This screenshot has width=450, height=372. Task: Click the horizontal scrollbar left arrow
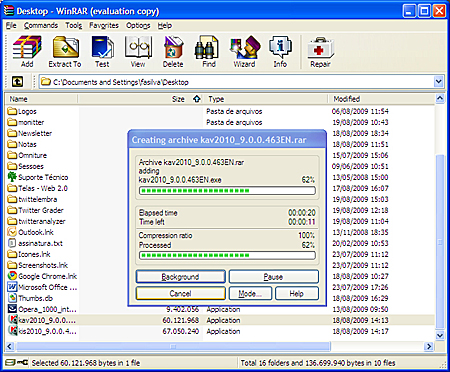(10, 346)
